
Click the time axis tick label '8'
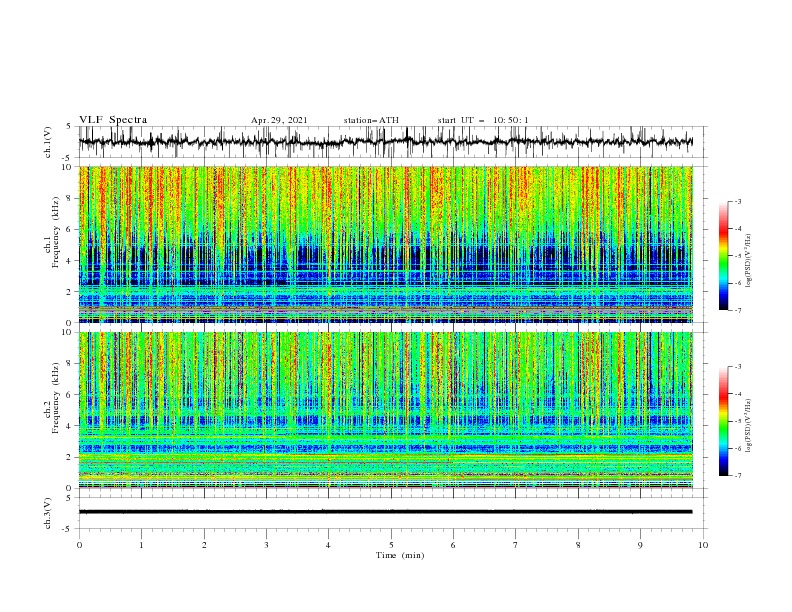point(578,545)
